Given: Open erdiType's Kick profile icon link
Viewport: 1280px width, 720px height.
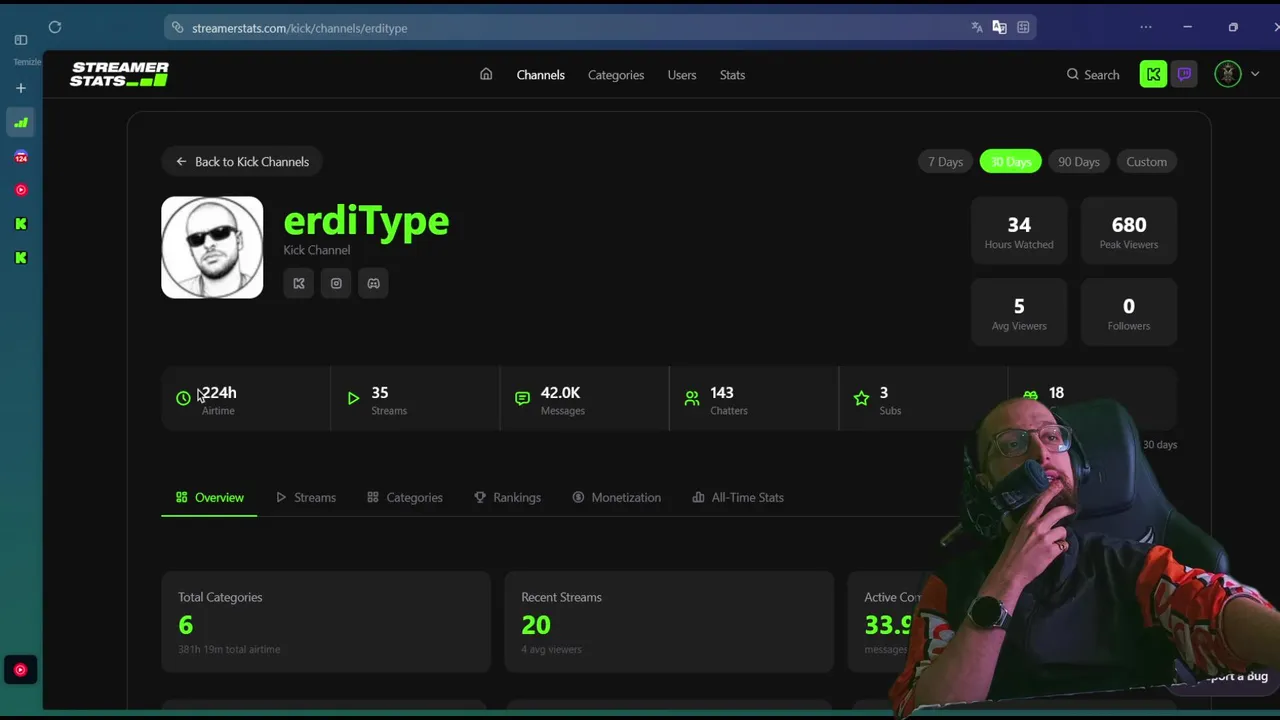Looking at the screenshot, I should [x=298, y=283].
